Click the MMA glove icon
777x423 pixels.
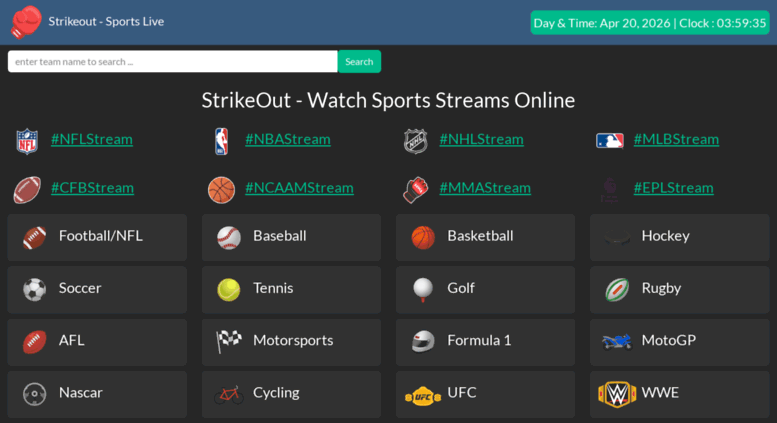tap(415, 190)
